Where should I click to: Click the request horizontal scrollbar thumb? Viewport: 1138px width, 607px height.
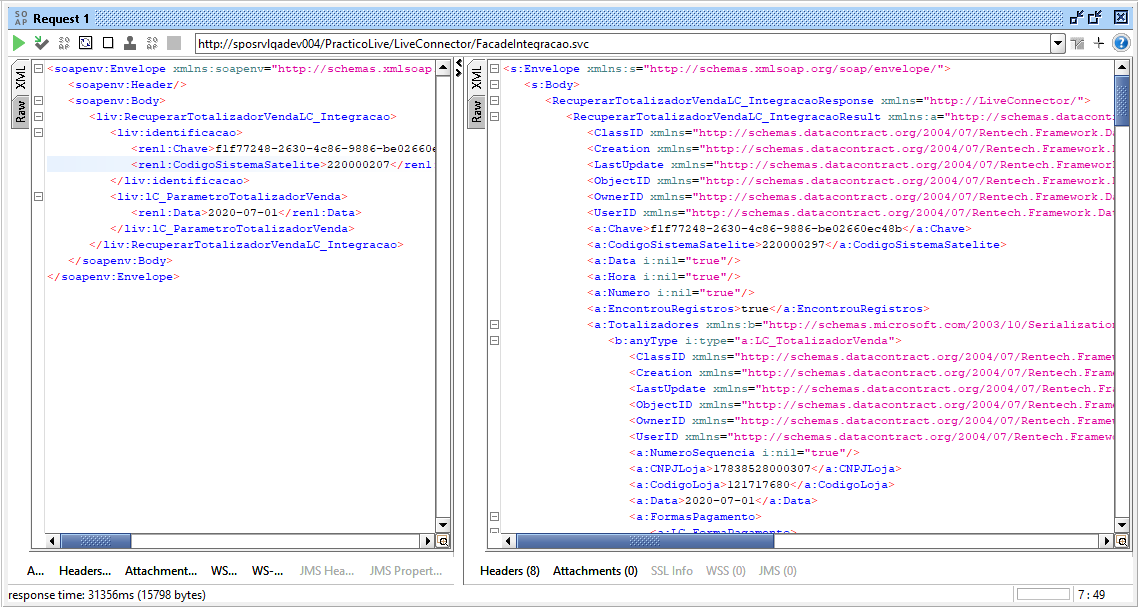pos(95,541)
